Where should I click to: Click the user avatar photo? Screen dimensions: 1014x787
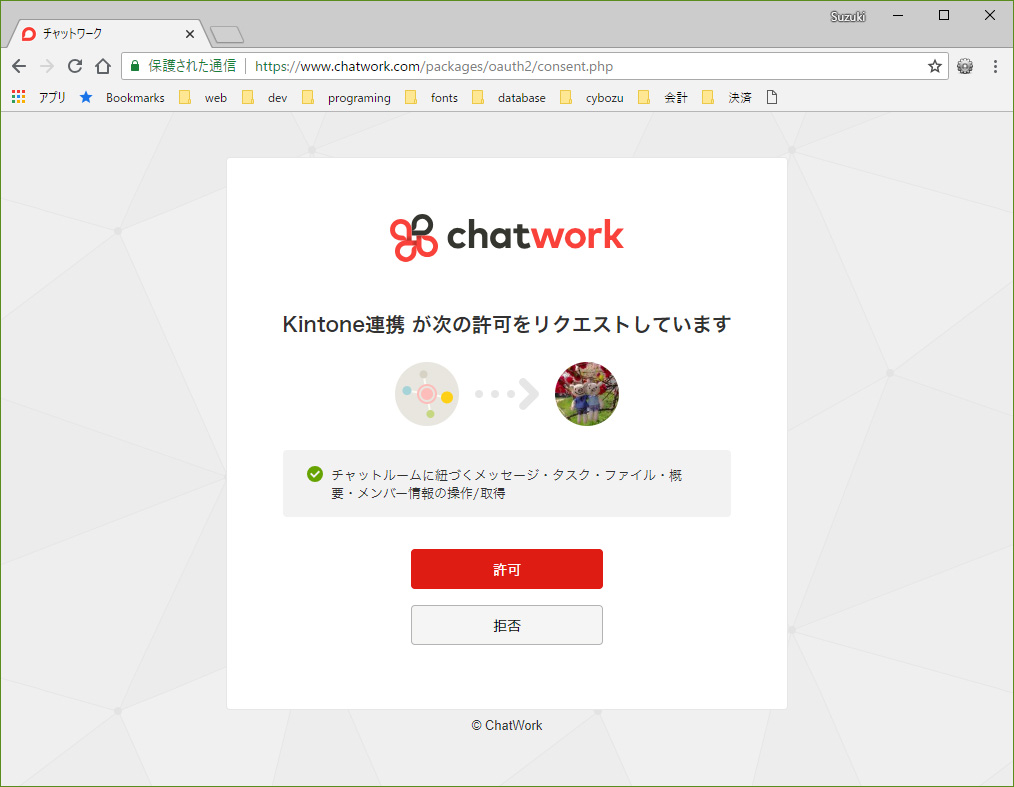click(587, 394)
